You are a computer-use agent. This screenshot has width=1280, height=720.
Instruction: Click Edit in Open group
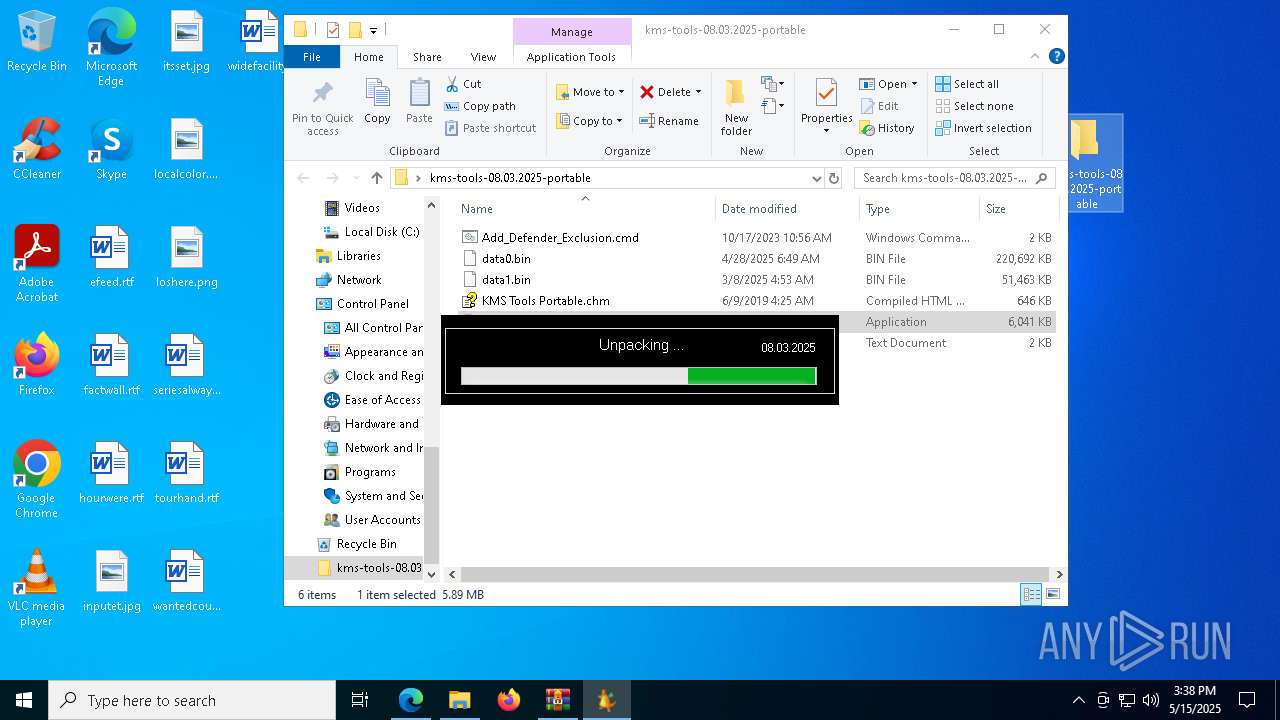[878, 106]
